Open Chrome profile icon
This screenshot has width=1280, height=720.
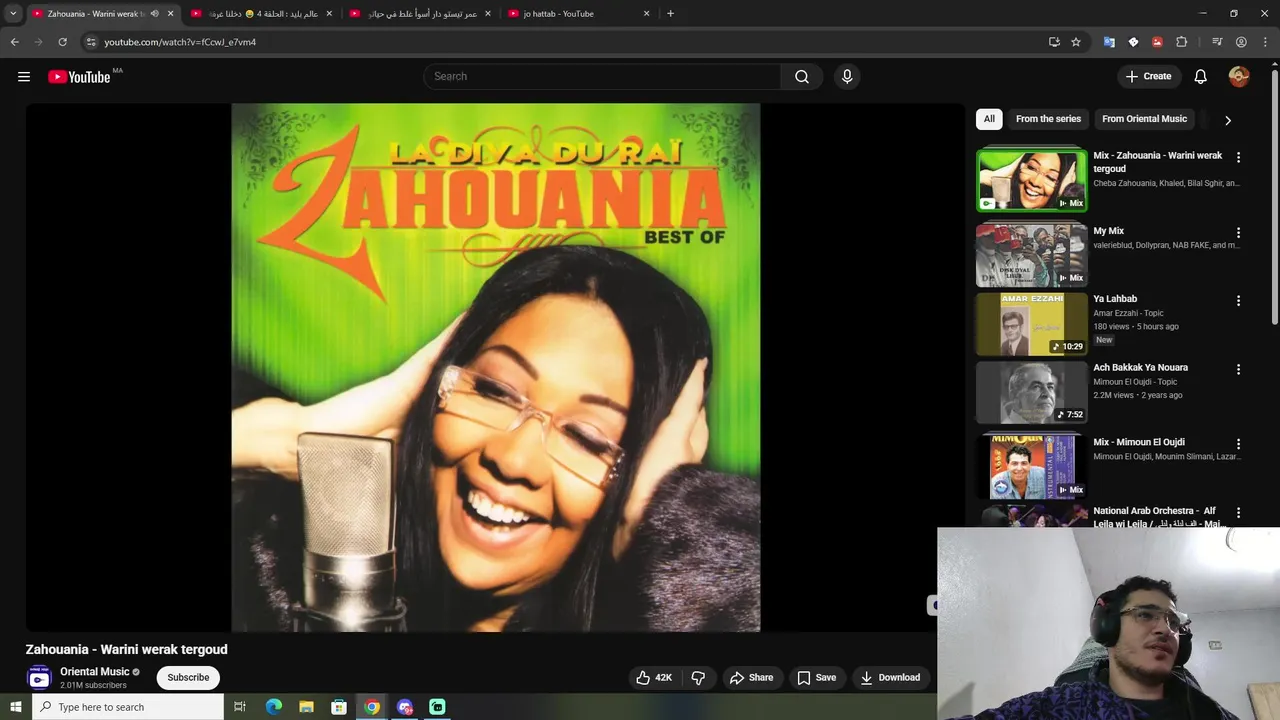tap(1241, 42)
